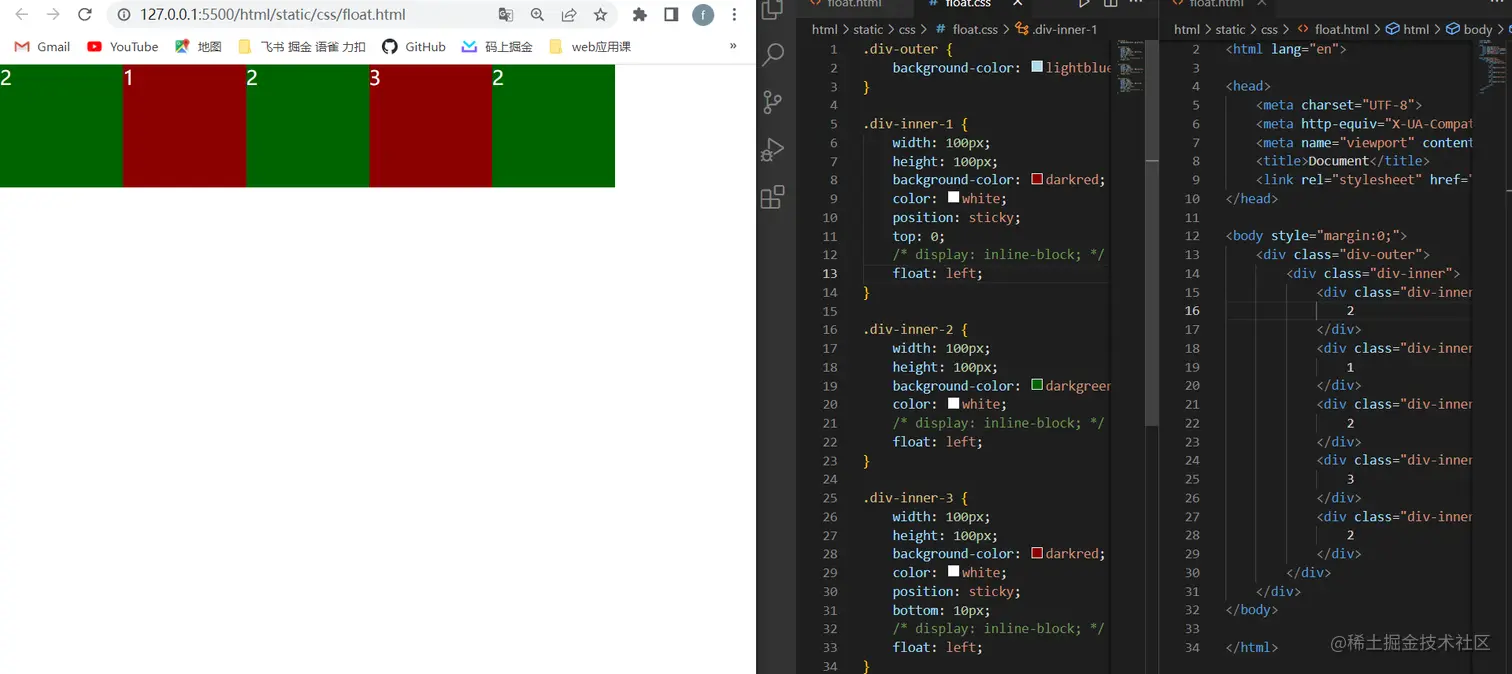
Task: Click darkred color swatch on line 8
Action: coord(1037,180)
